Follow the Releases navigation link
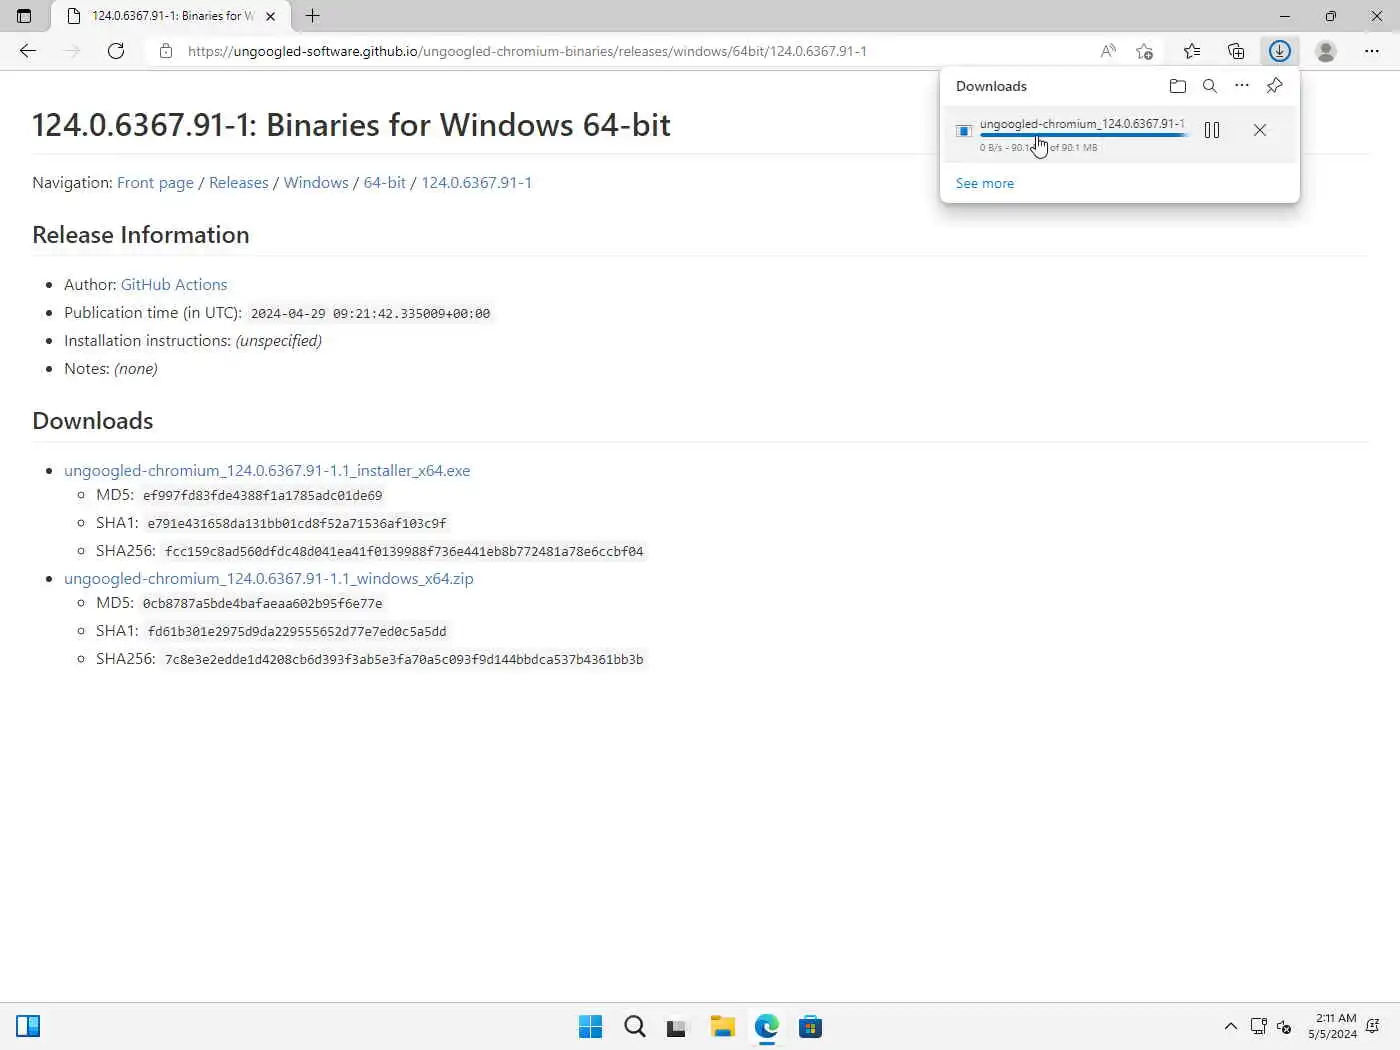1400x1050 pixels. (x=239, y=183)
